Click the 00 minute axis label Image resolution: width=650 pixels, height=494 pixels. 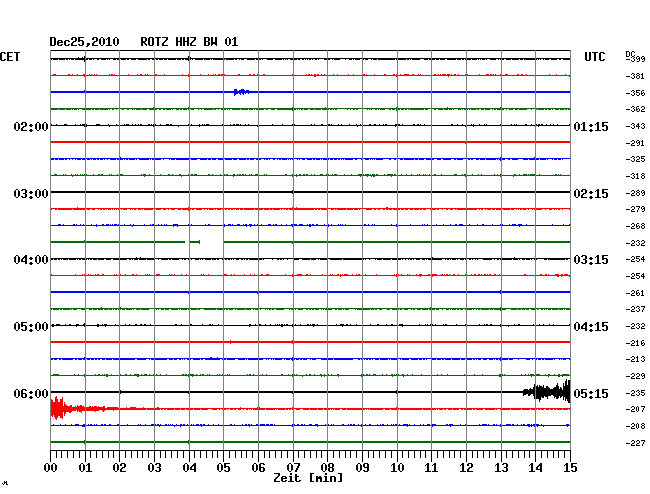(51, 468)
